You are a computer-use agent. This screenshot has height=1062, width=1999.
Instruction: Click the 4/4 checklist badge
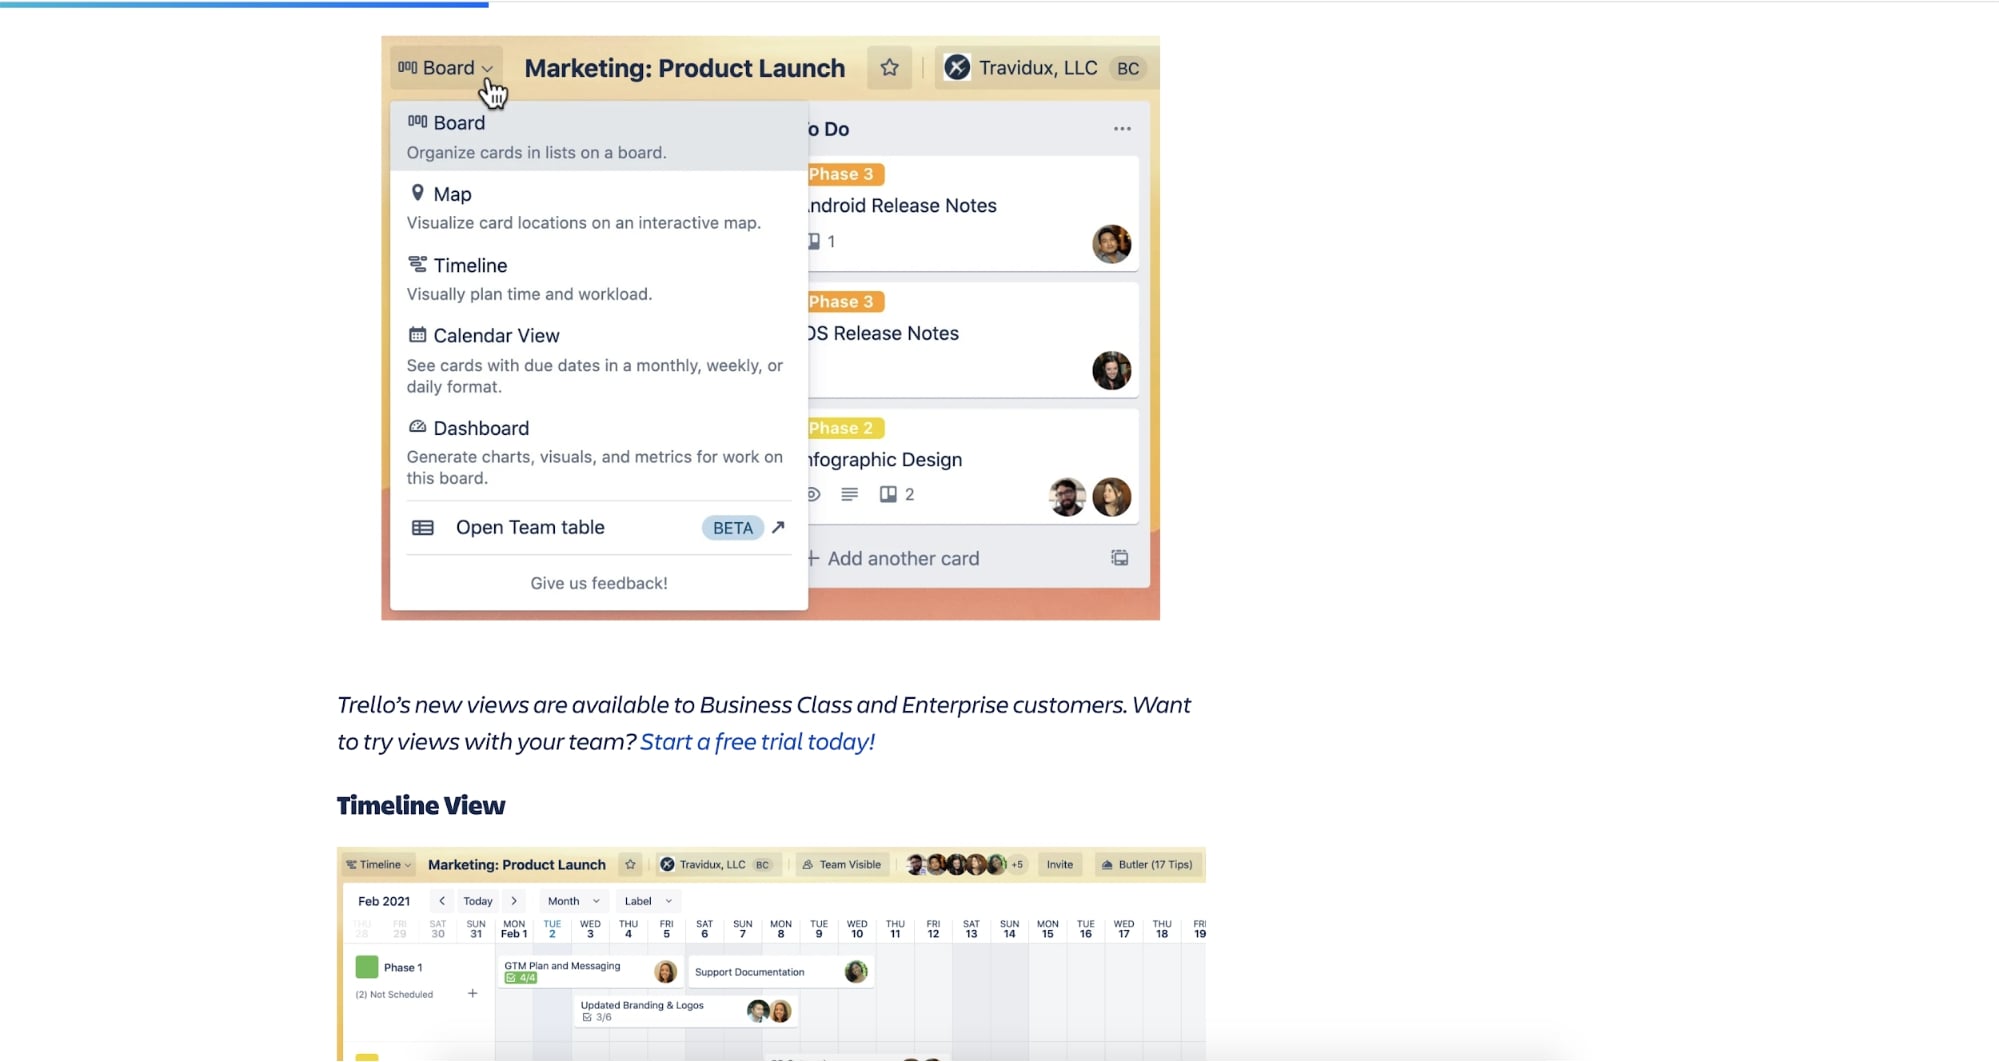[520, 978]
